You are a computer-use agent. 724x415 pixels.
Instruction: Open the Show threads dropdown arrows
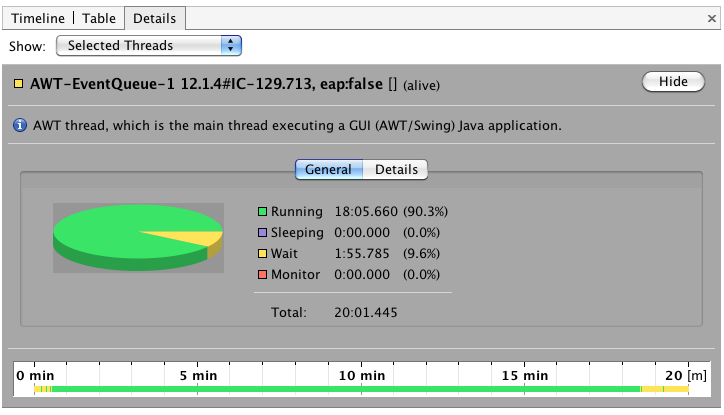tap(231, 45)
